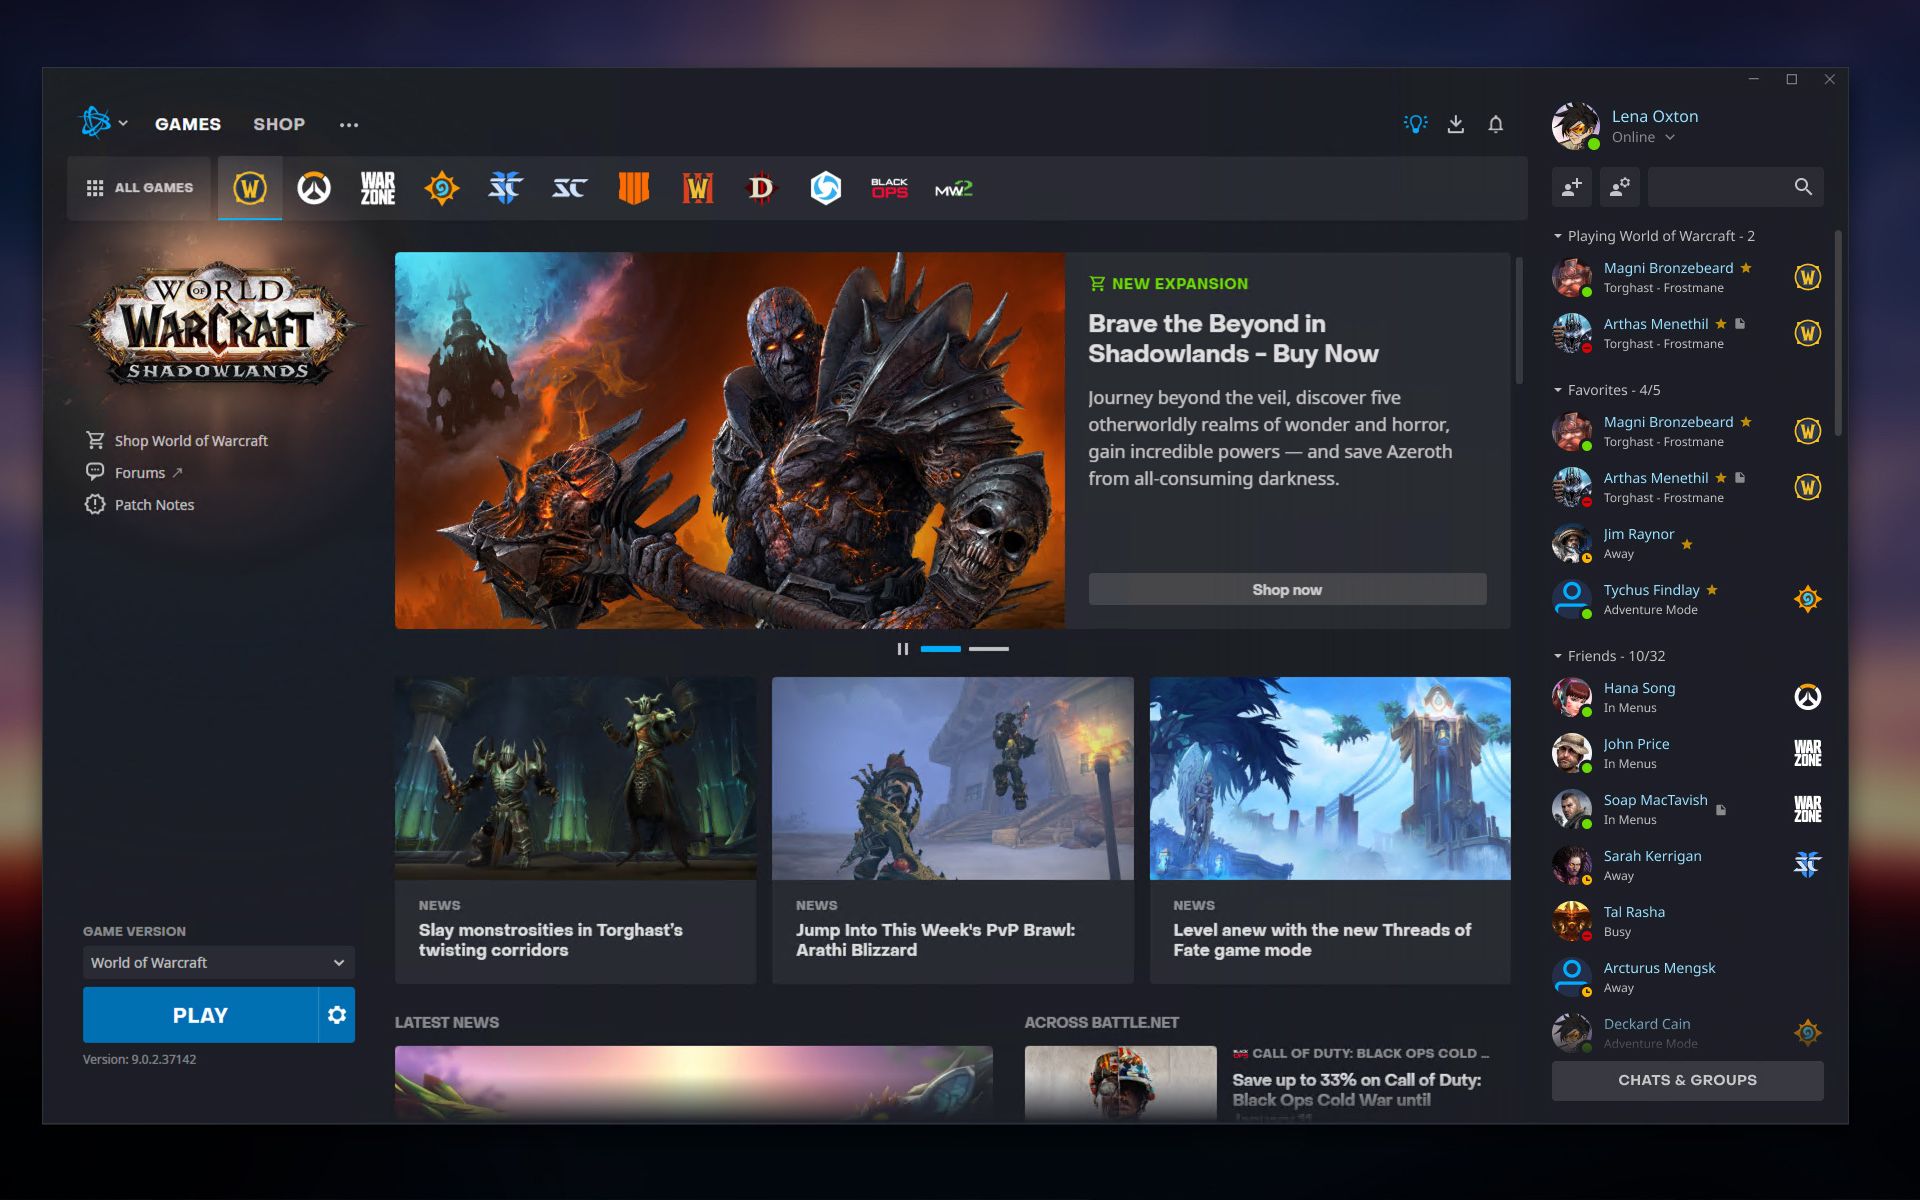The height and width of the screenshot is (1200, 1920).
Task: Click the Shadowlands expansion banner image
Action: (730, 440)
